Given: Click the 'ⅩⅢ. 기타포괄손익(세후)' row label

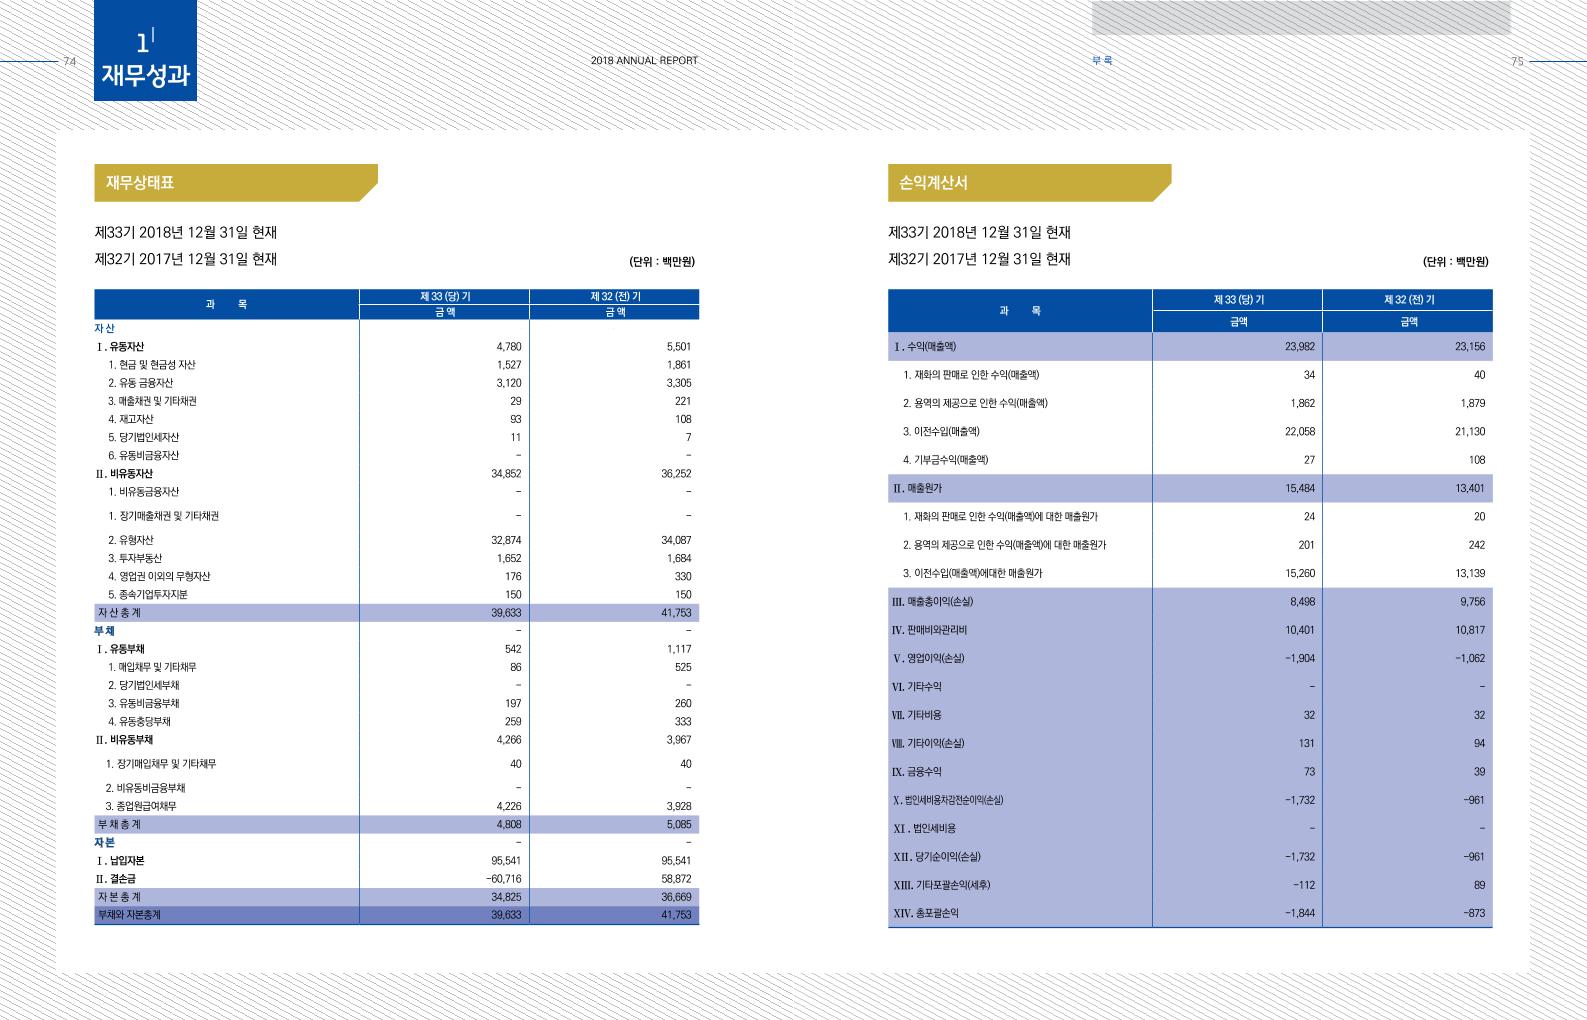Looking at the screenshot, I should coord(942,885).
